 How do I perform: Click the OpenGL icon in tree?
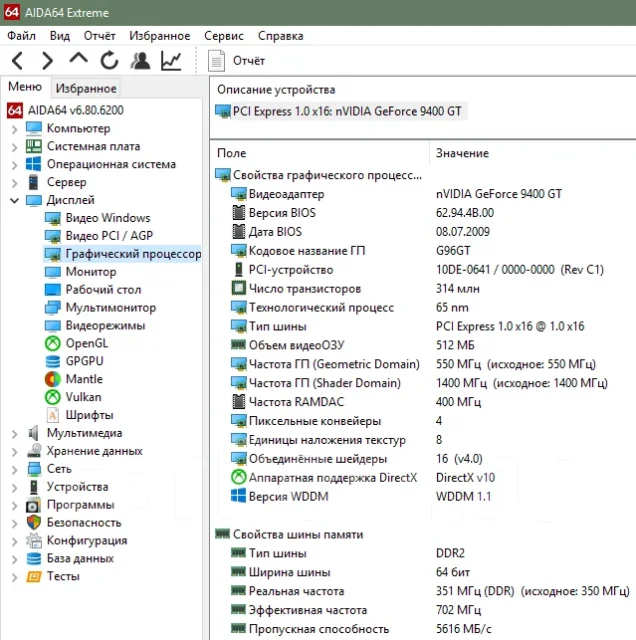click(53, 344)
